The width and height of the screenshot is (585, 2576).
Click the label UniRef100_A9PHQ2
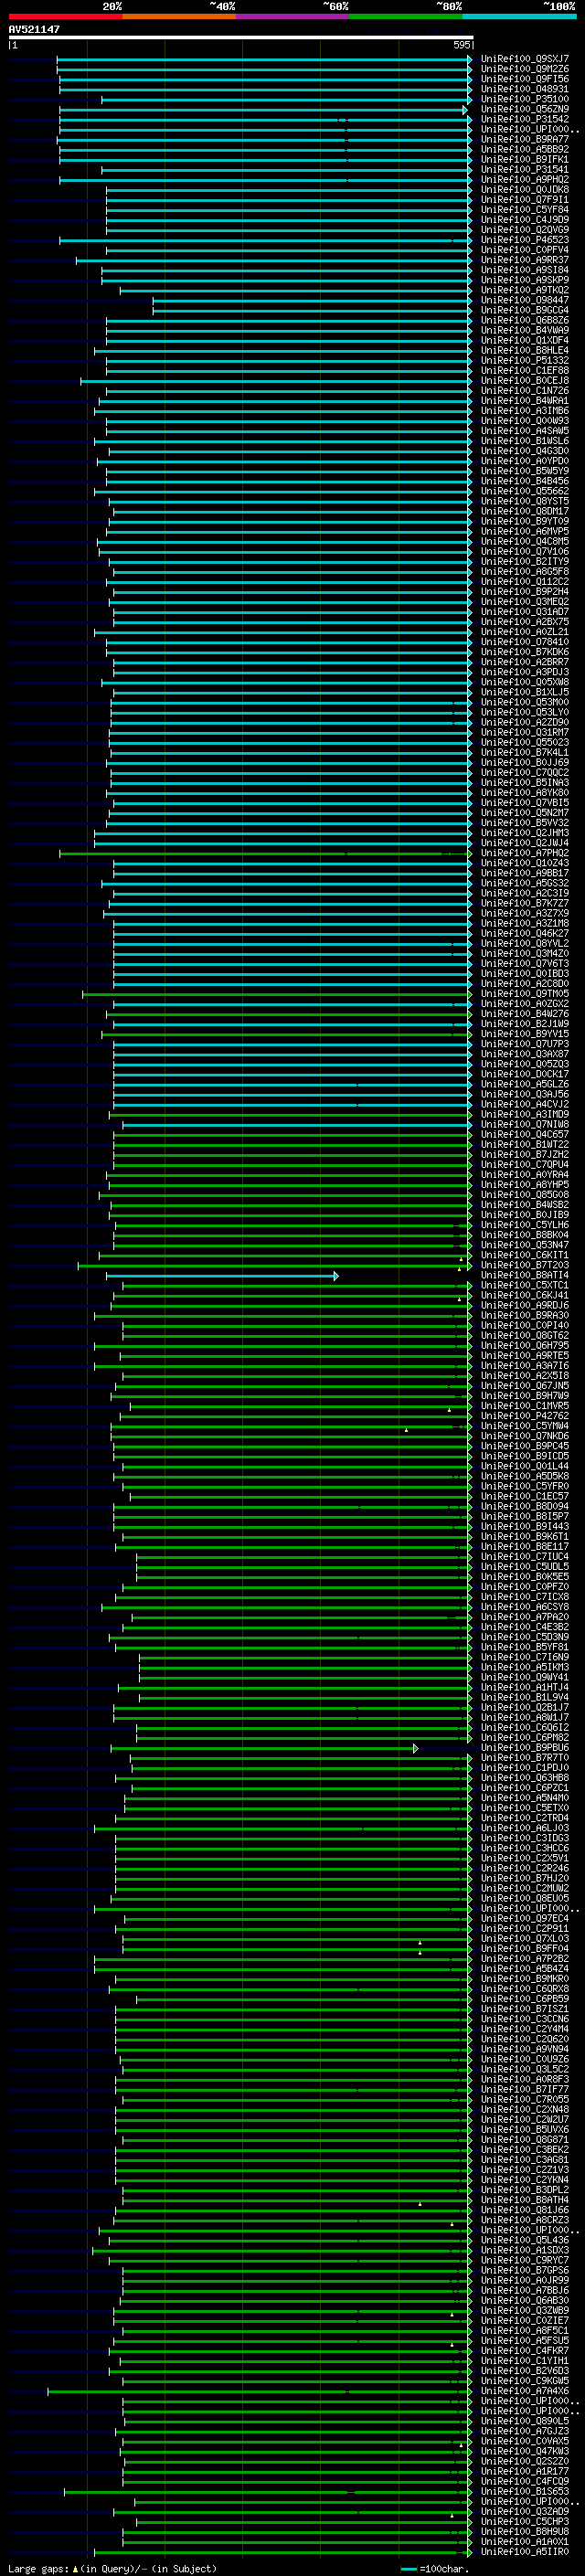pos(525,179)
